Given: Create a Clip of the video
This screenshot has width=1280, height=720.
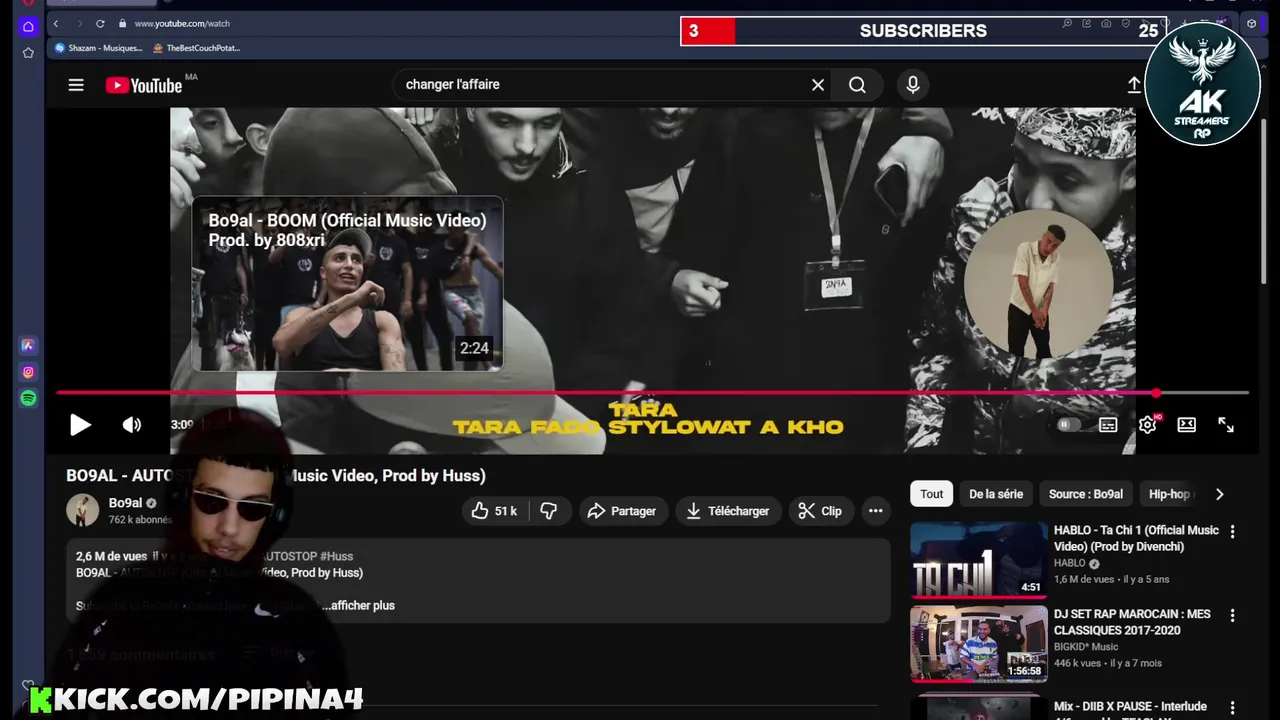Looking at the screenshot, I should pyautogui.click(x=820, y=511).
